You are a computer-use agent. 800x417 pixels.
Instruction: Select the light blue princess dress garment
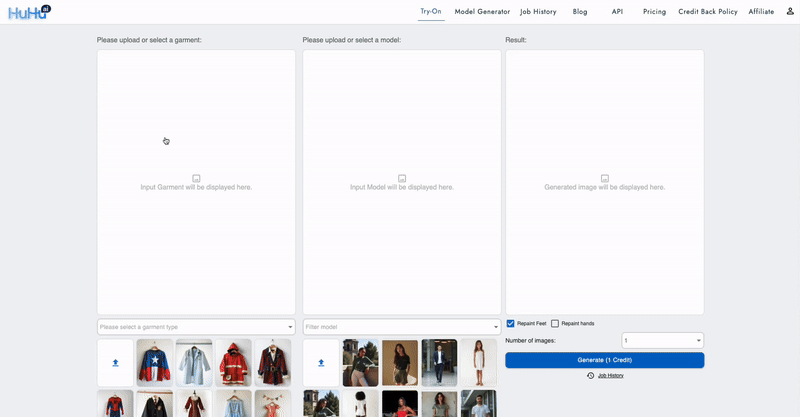(233, 404)
